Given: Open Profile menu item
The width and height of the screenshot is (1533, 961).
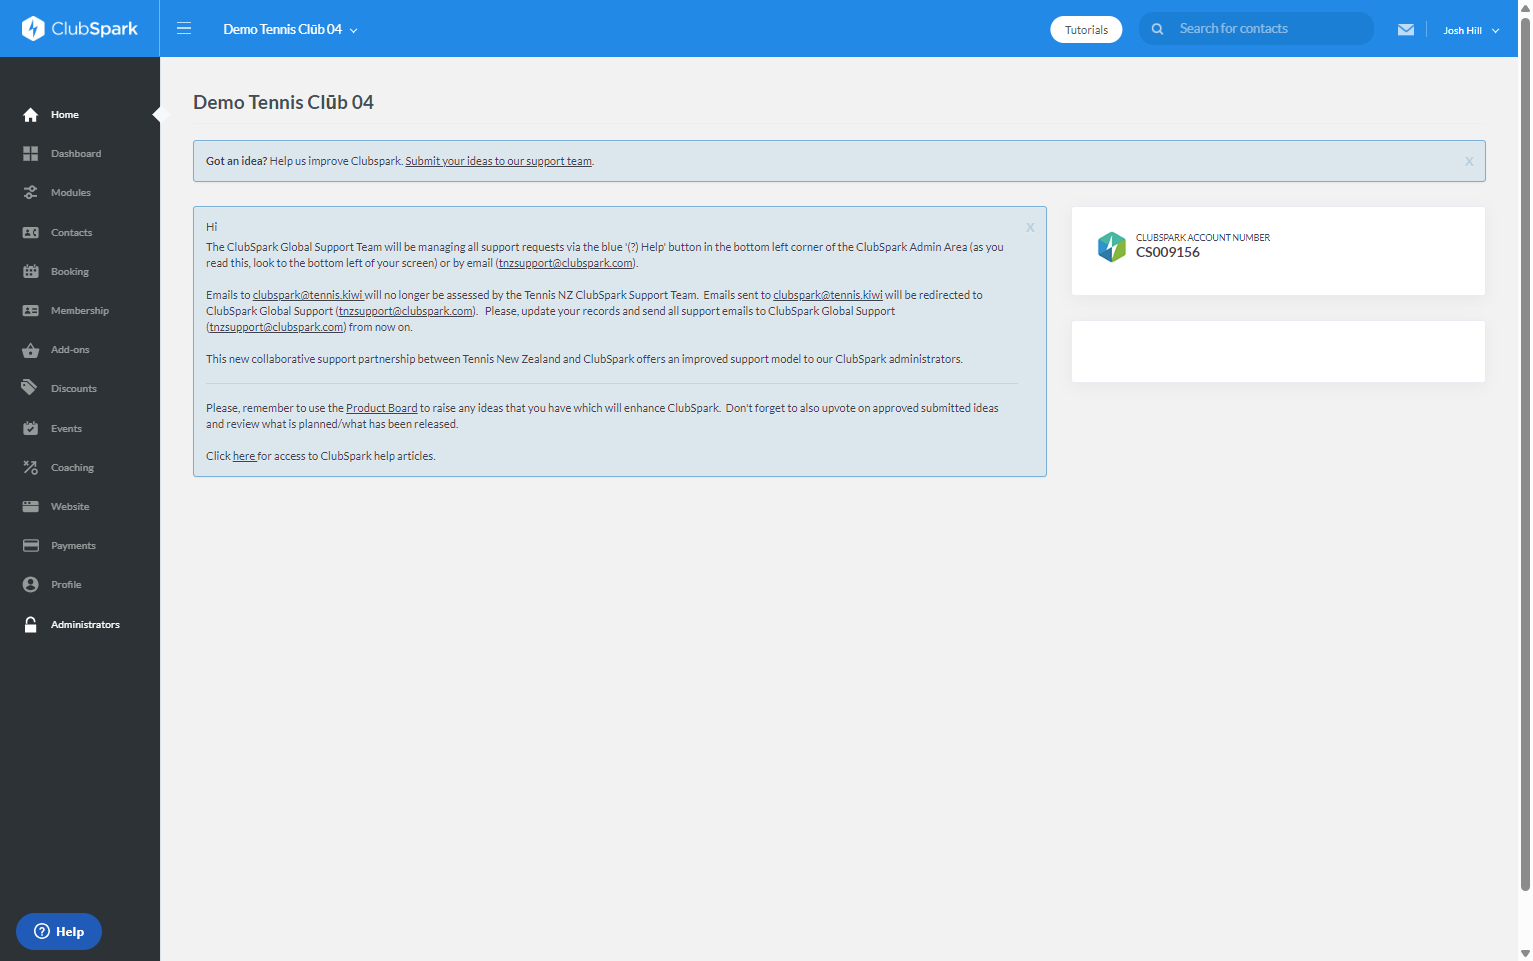Looking at the screenshot, I should click(66, 585).
